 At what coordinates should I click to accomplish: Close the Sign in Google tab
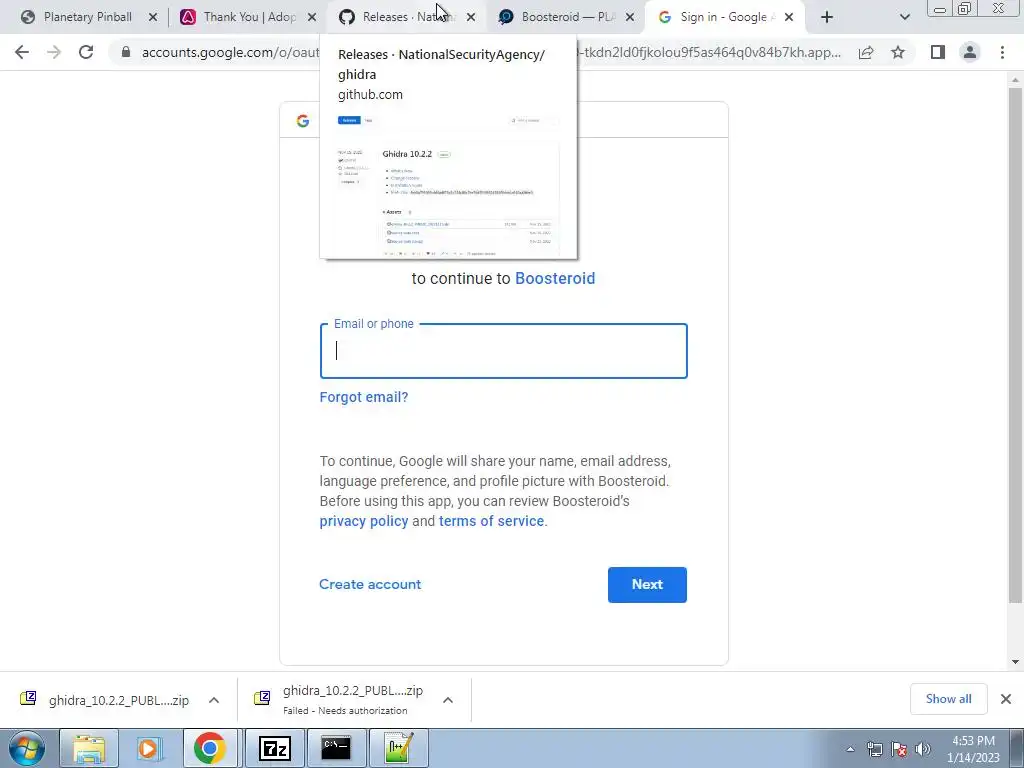[789, 18]
